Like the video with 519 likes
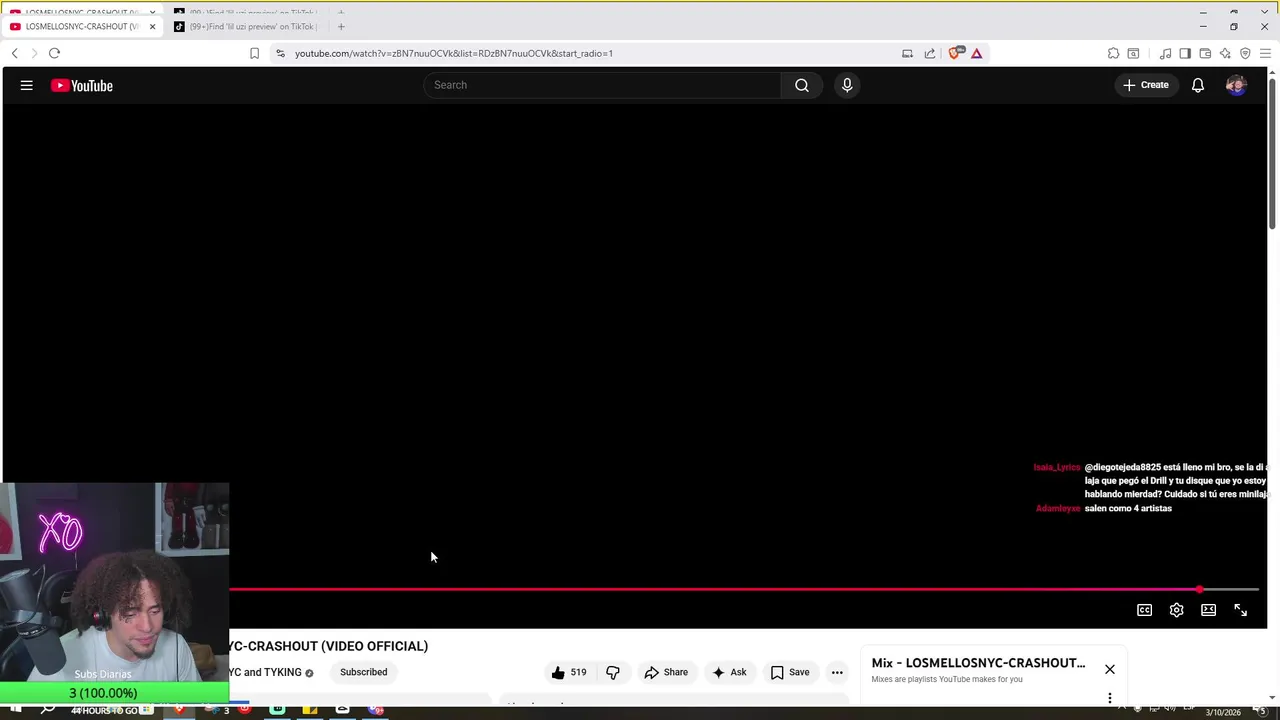1280x720 pixels. [569, 672]
